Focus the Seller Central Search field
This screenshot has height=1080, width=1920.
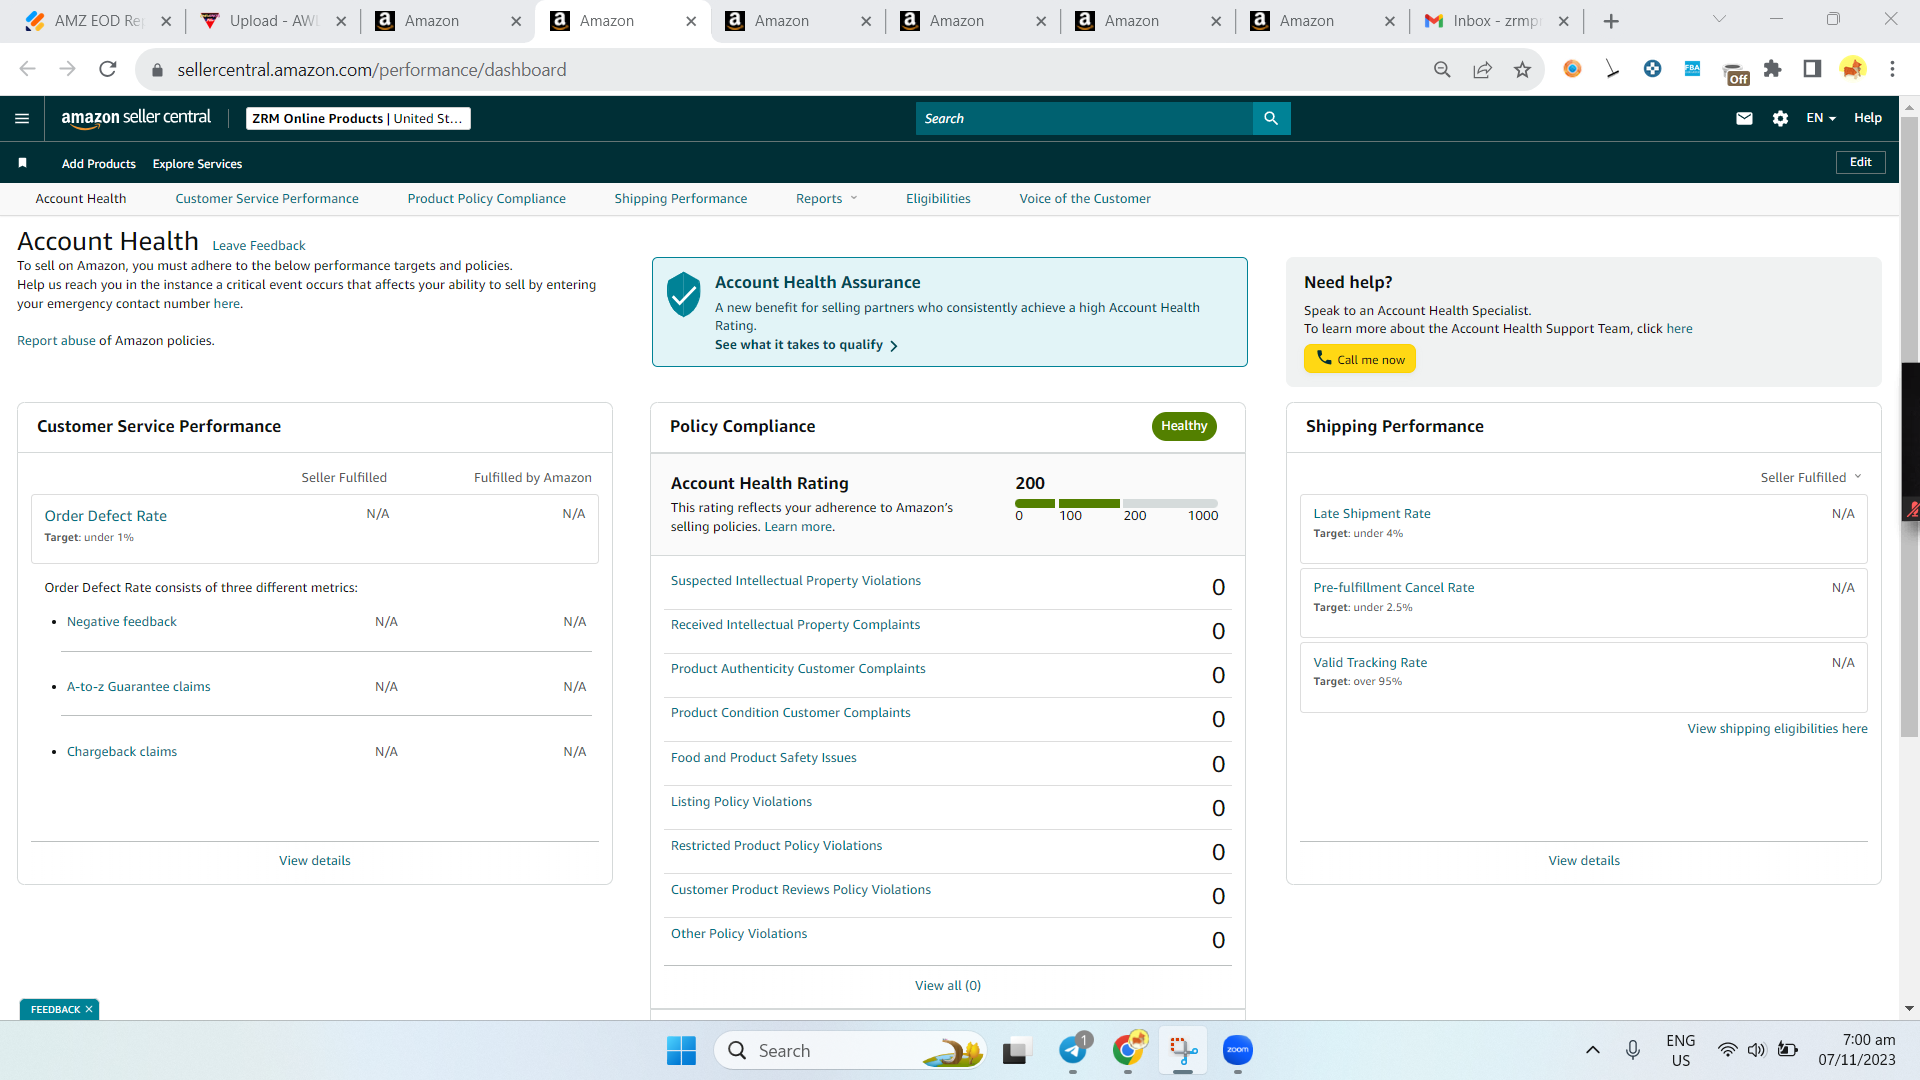coord(1084,118)
